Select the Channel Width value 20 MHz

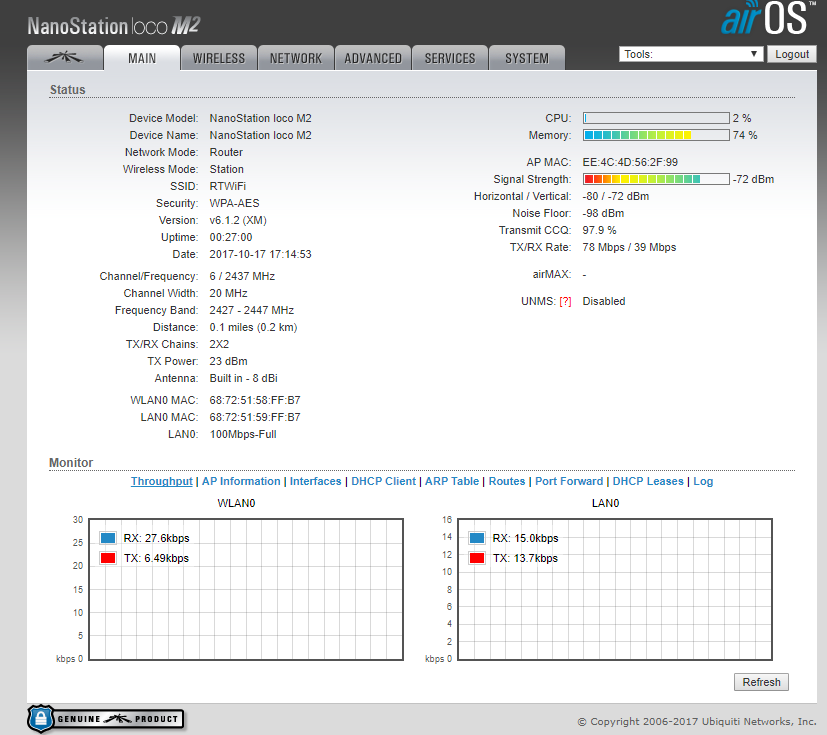pos(228,293)
